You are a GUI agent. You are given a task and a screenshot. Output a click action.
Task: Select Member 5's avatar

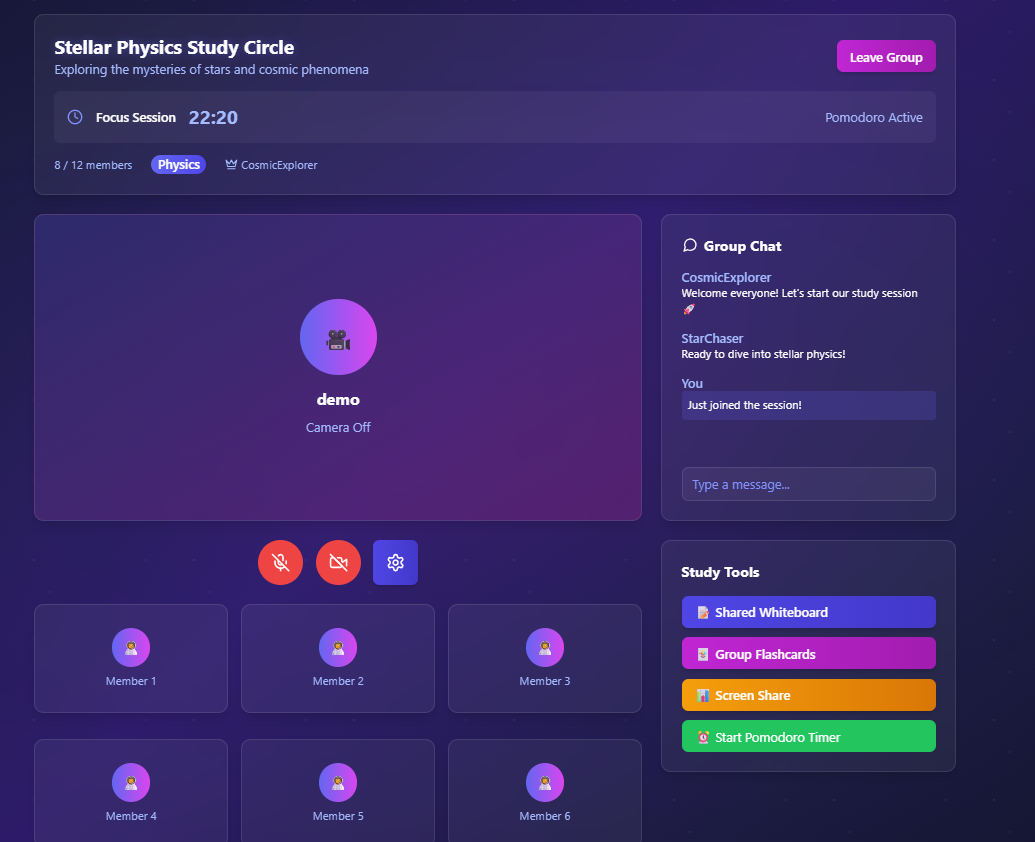pyautogui.click(x=338, y=783)
